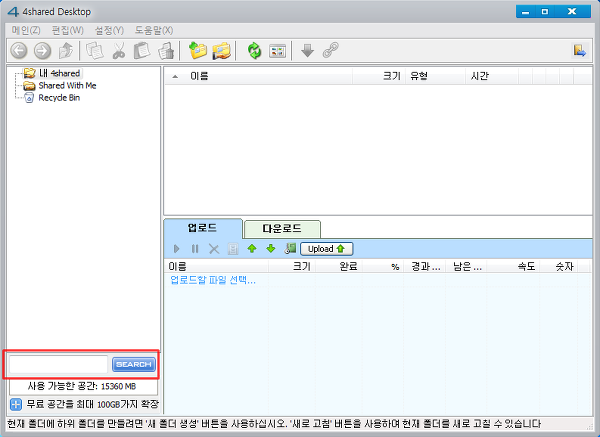Image resolution: width=600 pixels, height=437 pixels.
Task: Move upload item up with green arrow
Action: (x=252, y=249)
